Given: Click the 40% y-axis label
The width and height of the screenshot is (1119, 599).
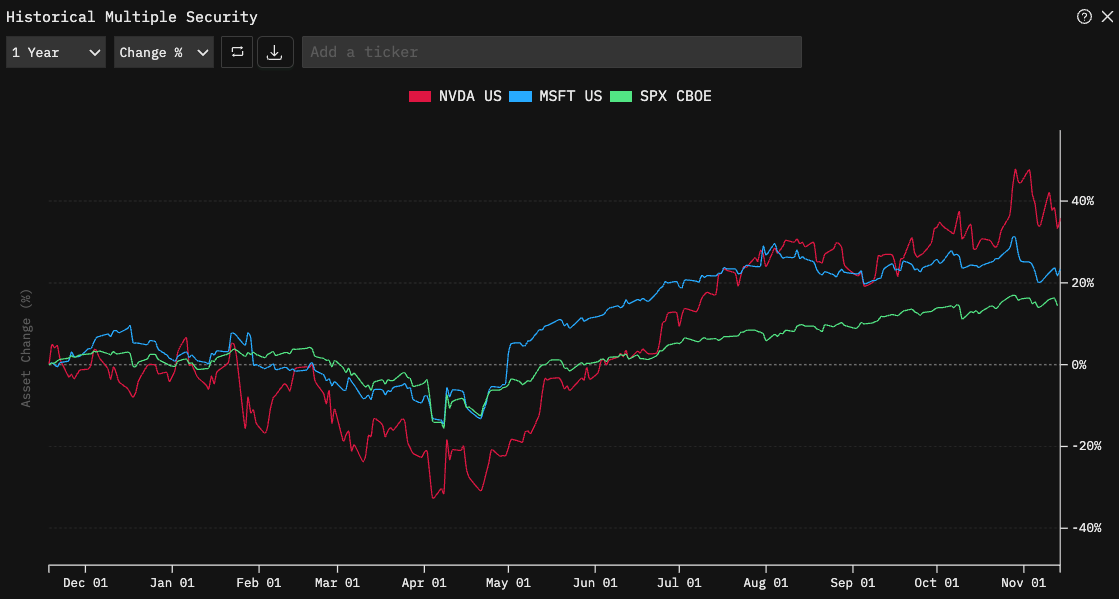Looking at the screenshot, I should coord(1083,201).
